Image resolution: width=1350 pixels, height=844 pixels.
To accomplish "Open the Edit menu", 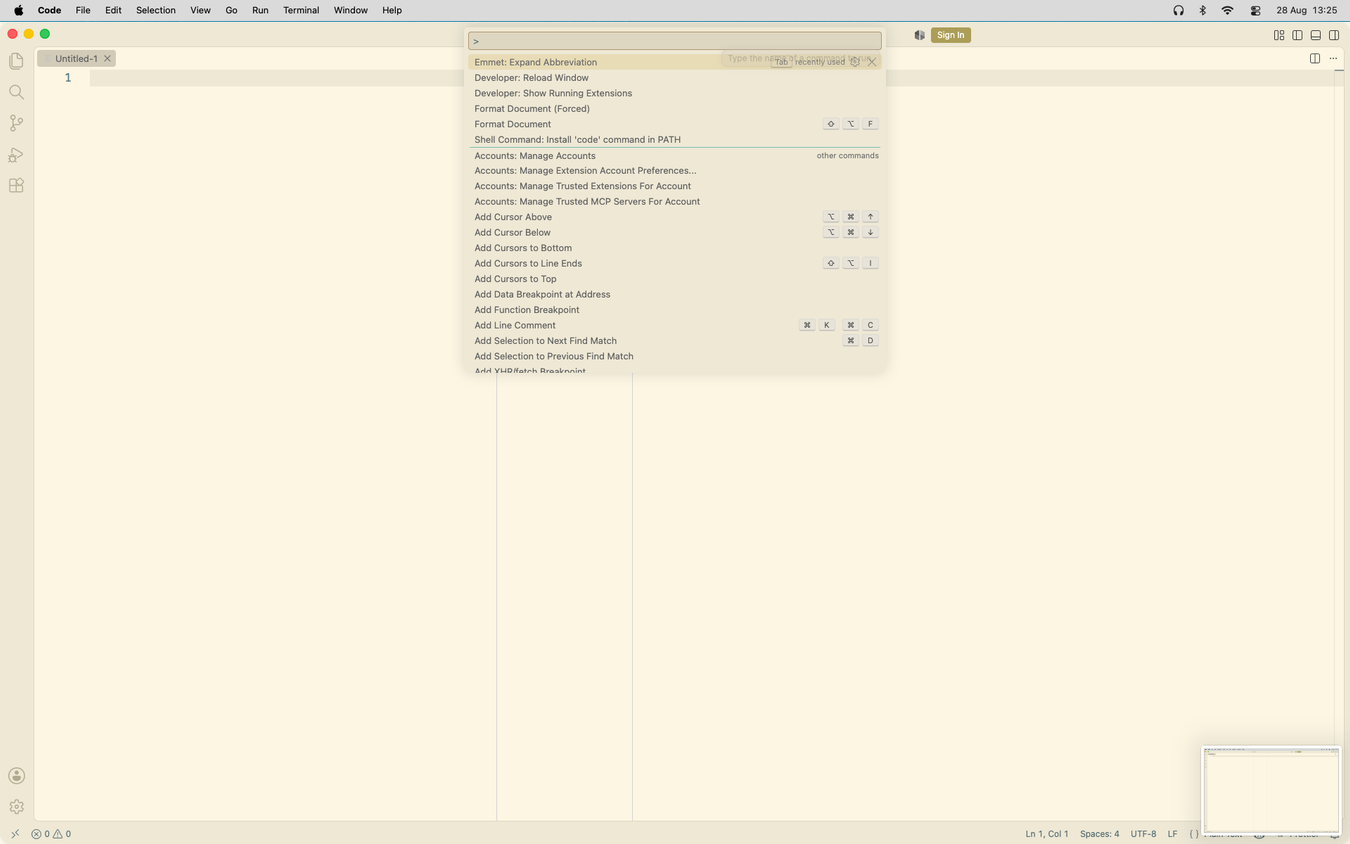I will pos(113,10).
